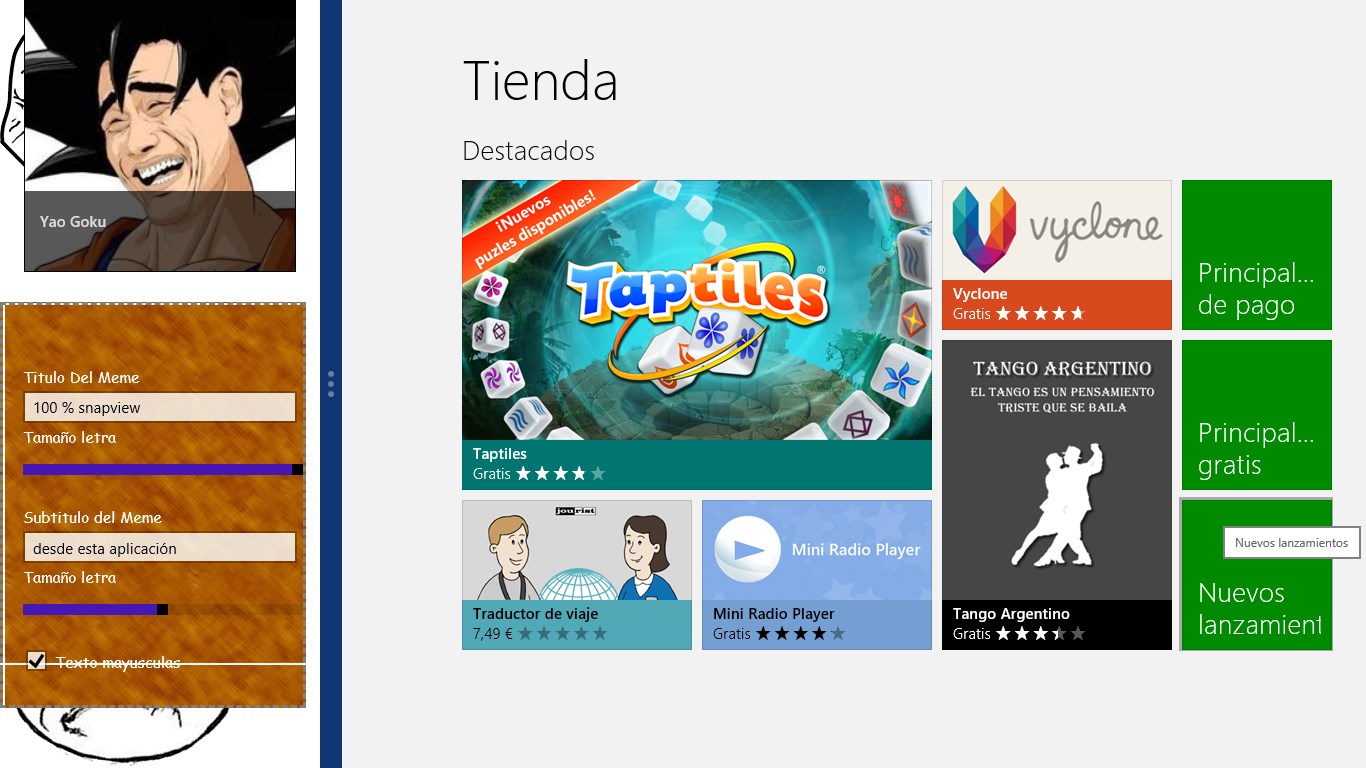Open the Taptiles featured game tile
The image size is (1366, 768).
click(696, 334)
